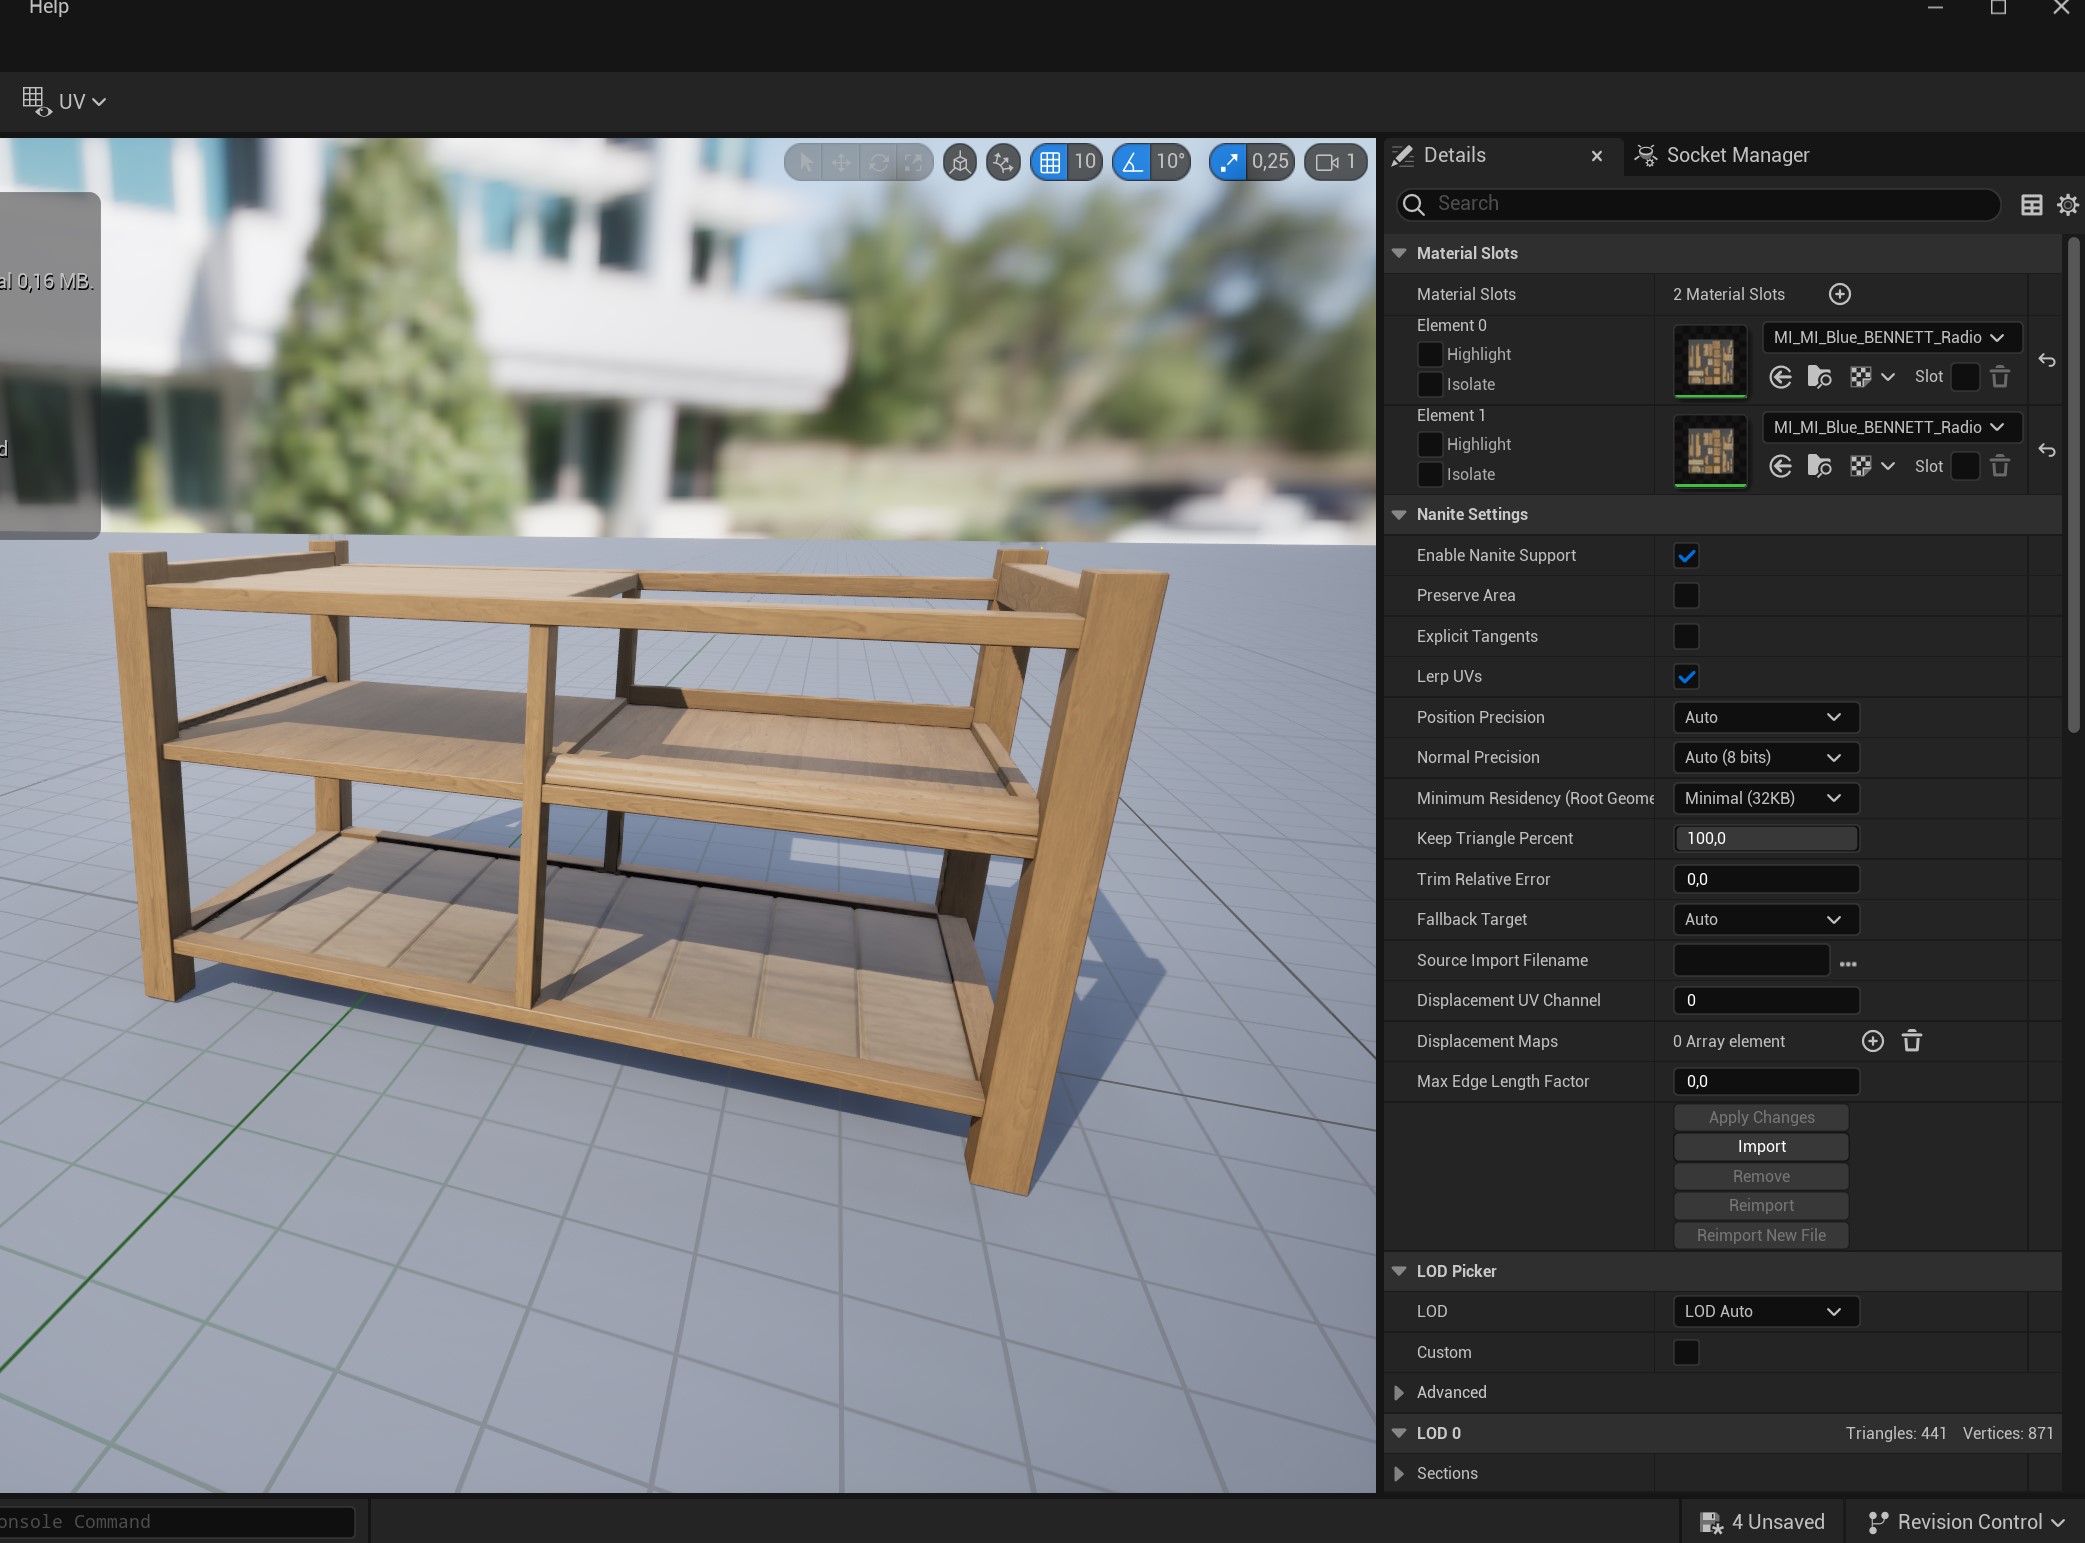Add a new material slot
This screenshot has height=1543, width=2085.
1839,294
